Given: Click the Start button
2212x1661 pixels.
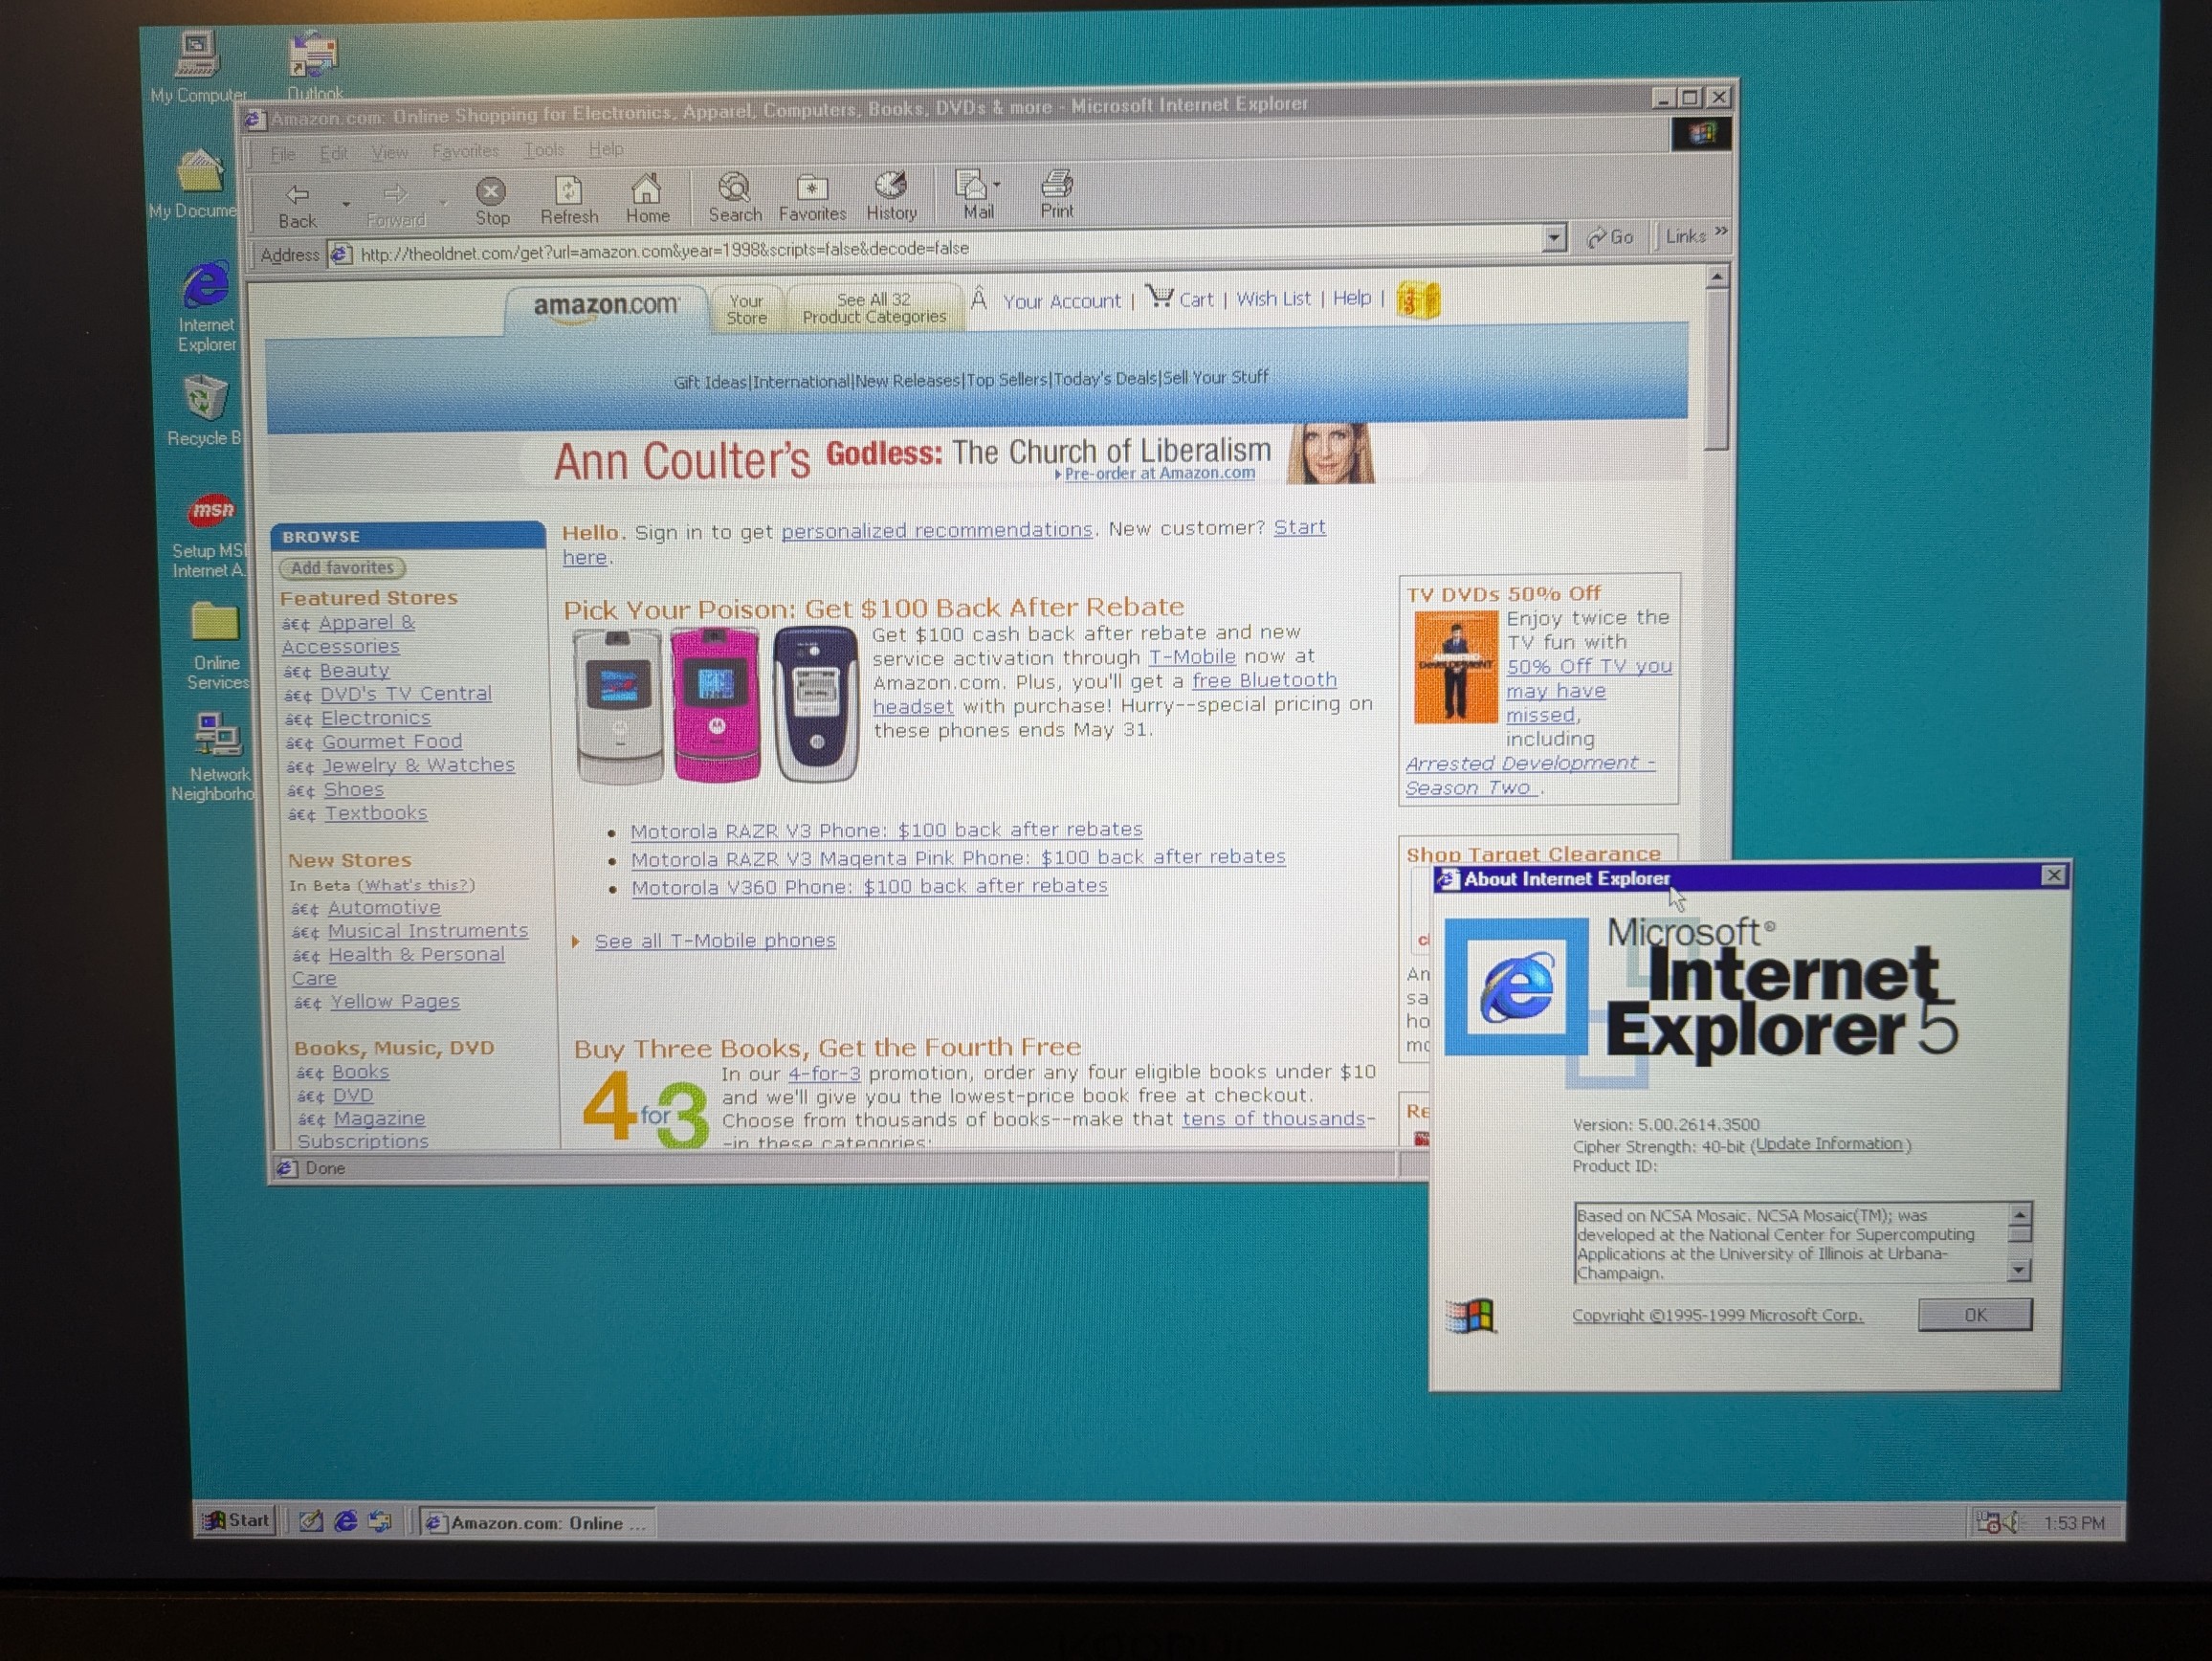Looking at the screenshot, I should point(236,1520).
